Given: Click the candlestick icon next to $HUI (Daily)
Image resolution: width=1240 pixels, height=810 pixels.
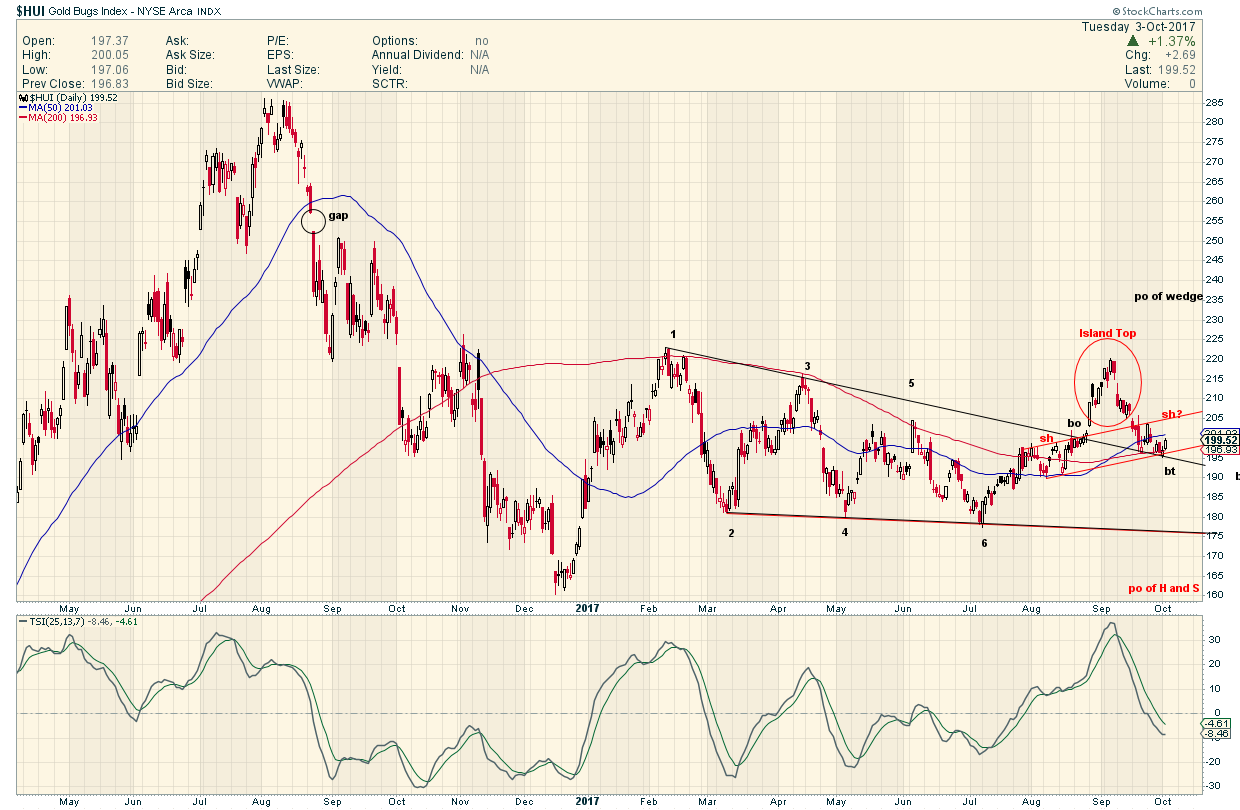Looking at the screenshot, I should point(22,97).
